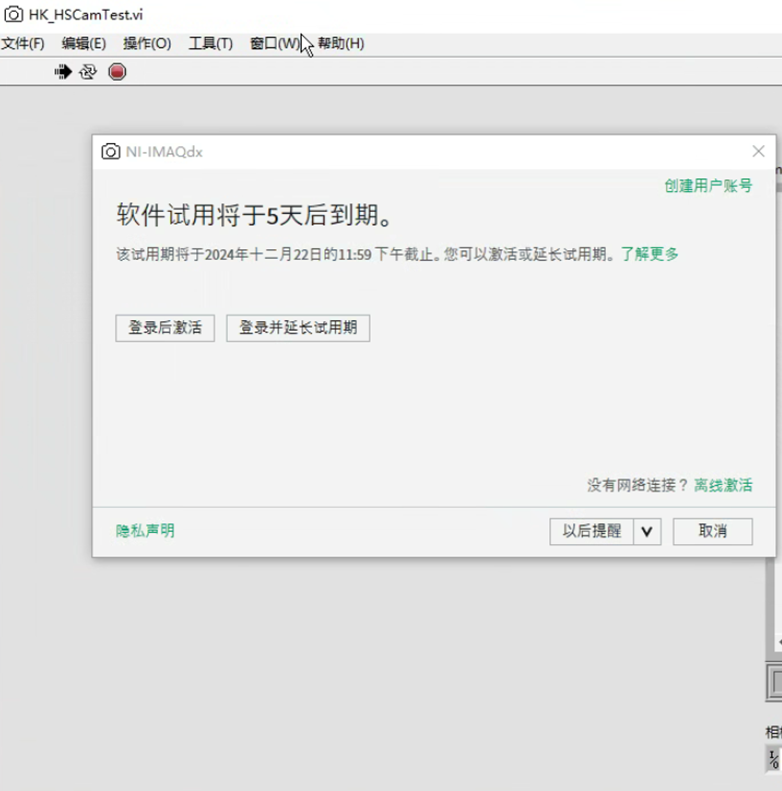Screen dimensions: 782x791
Task: Click the Run arrow in toolbar
Action: [63, 72]
